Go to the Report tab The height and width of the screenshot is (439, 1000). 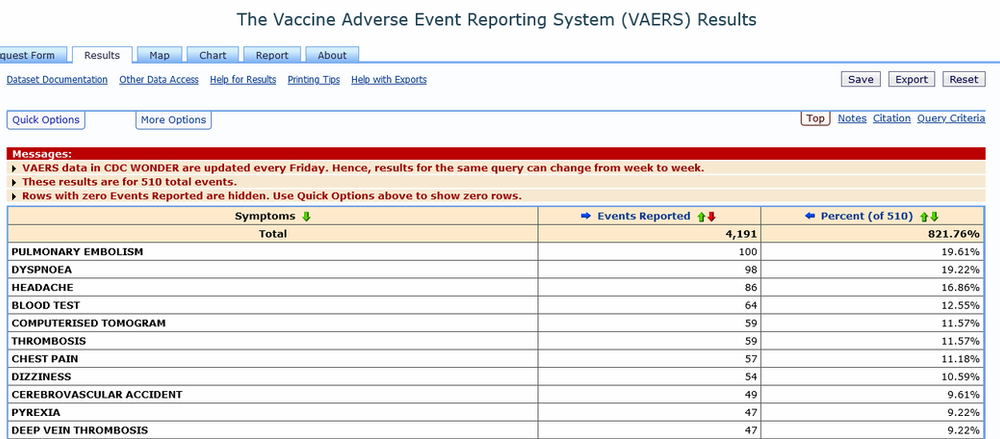[271, 56]
